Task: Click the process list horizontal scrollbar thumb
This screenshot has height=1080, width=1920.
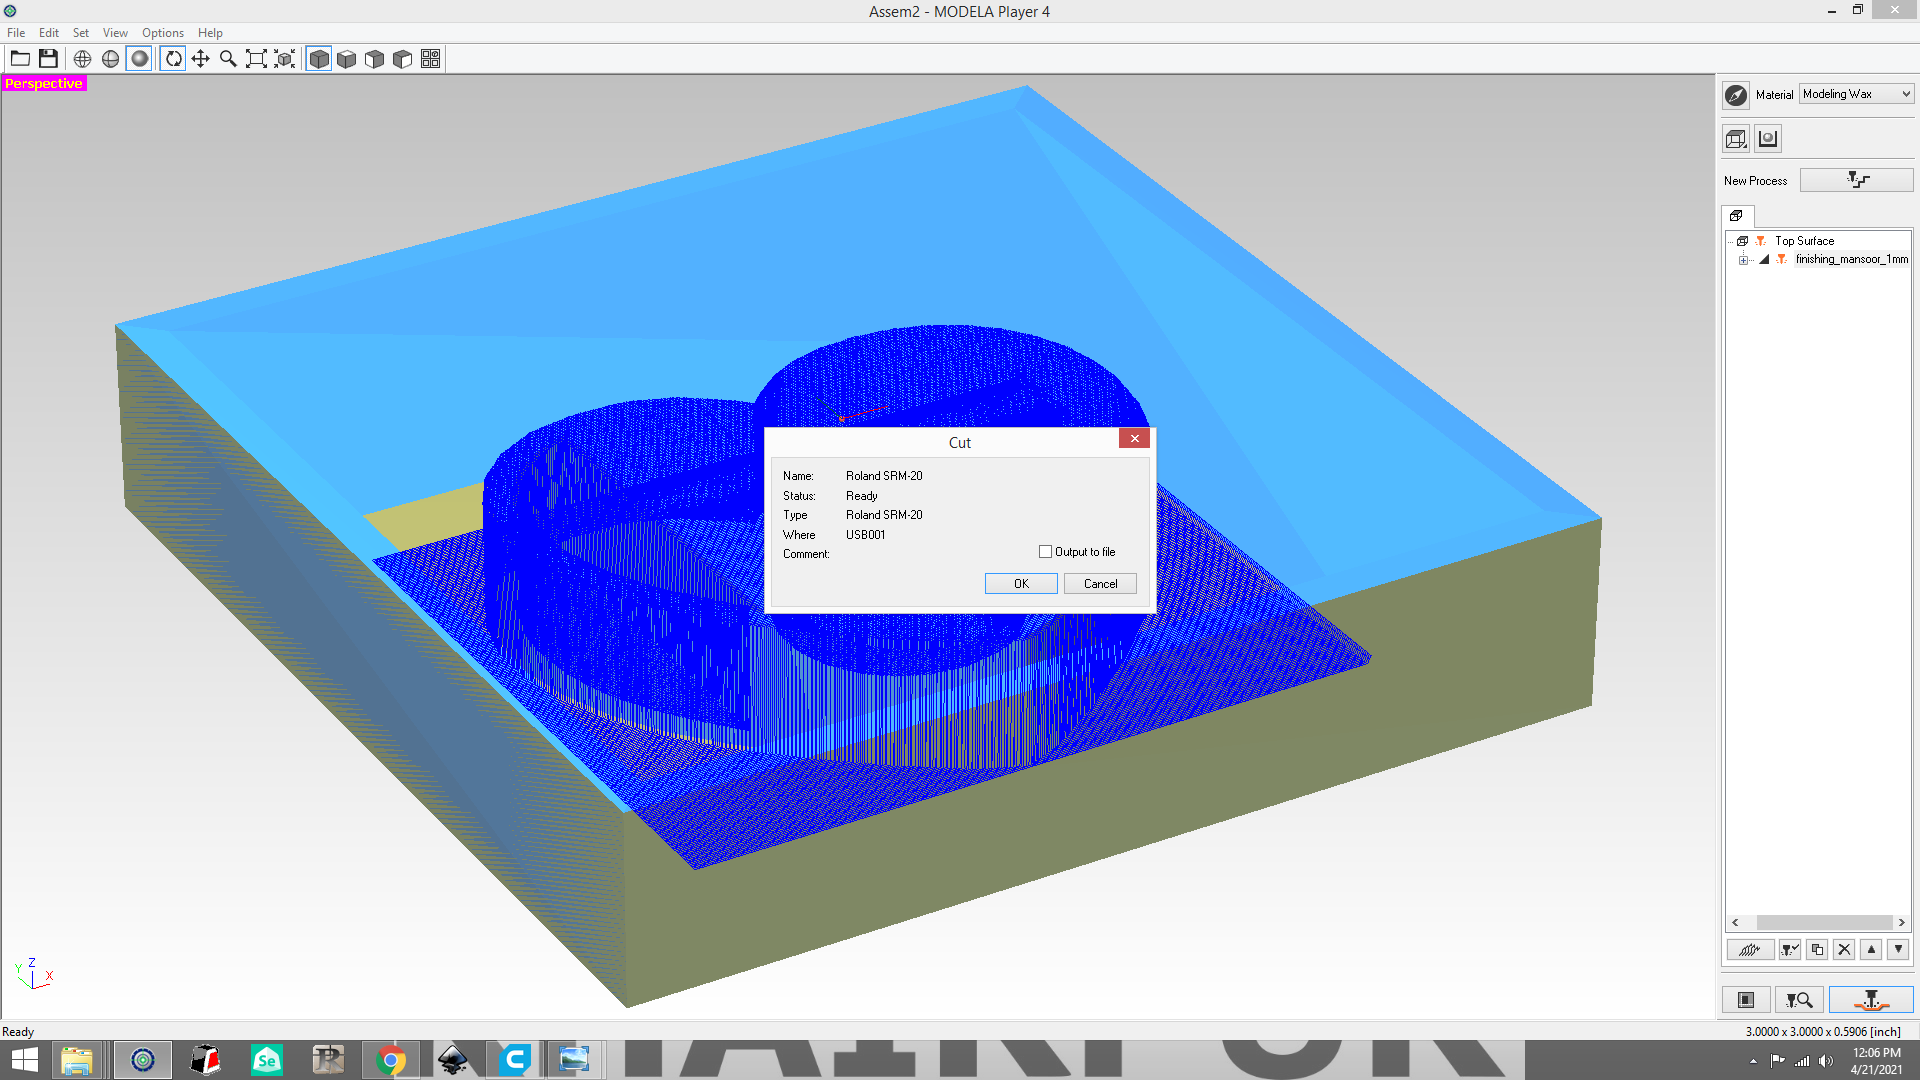Action: pyautogui.click(x=1824, y=923)
